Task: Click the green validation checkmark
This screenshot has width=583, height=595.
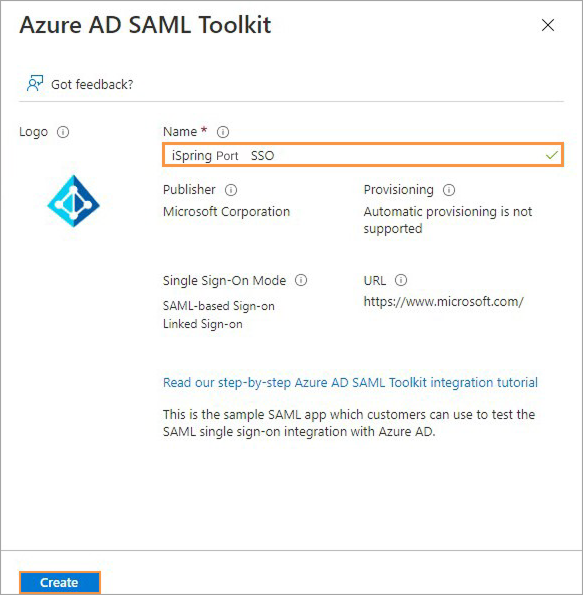Action: (552, 155)
